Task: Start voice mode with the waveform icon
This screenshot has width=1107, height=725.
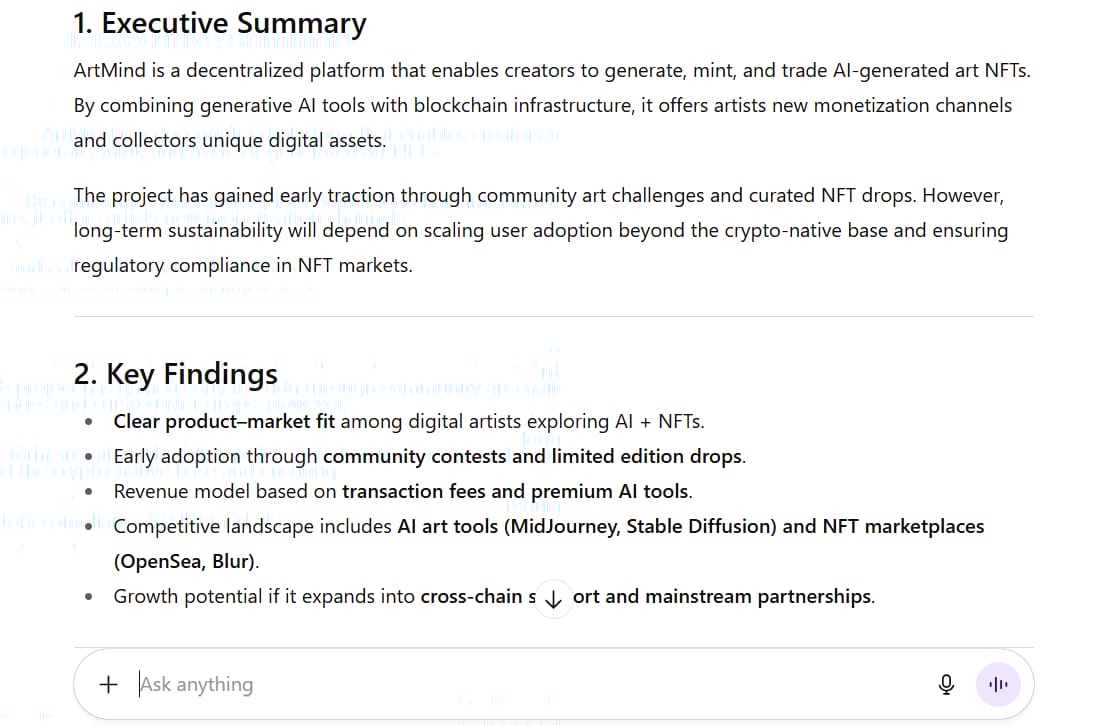Action: [x=997, y=684]
